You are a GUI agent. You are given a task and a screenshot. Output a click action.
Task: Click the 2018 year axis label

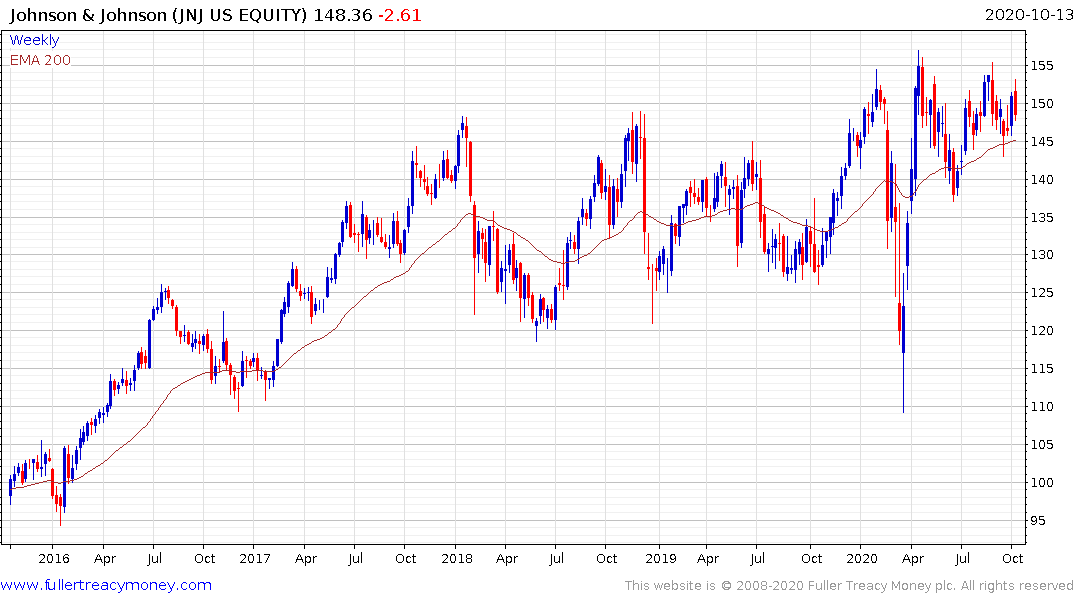point(457,558)
